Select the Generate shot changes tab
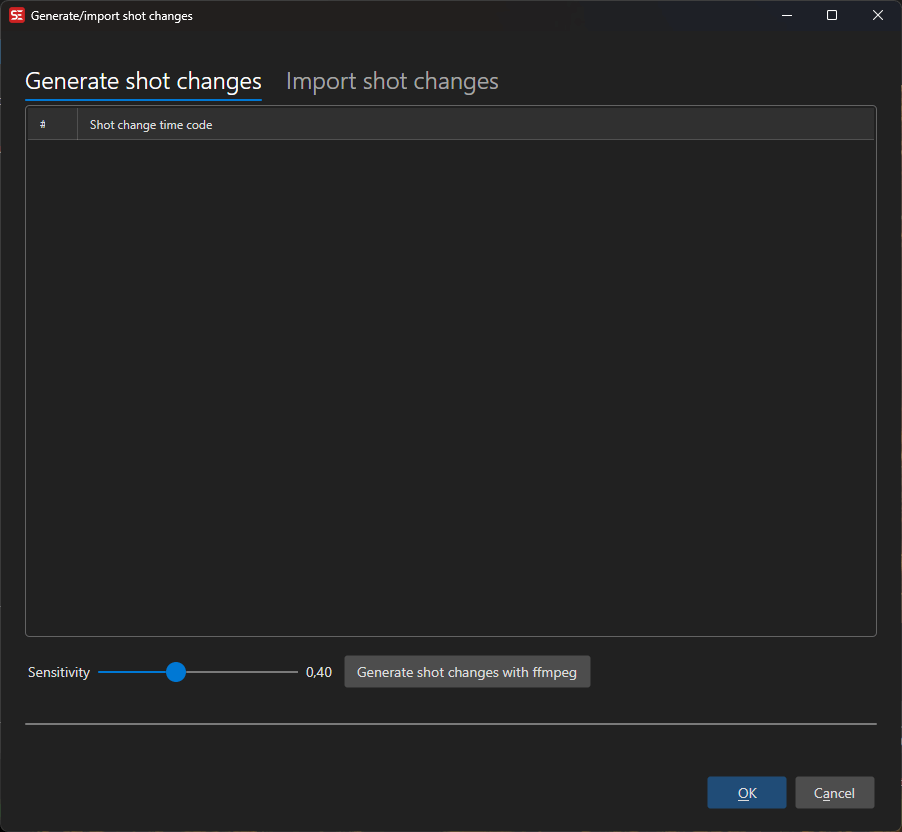 pos(143,81)
